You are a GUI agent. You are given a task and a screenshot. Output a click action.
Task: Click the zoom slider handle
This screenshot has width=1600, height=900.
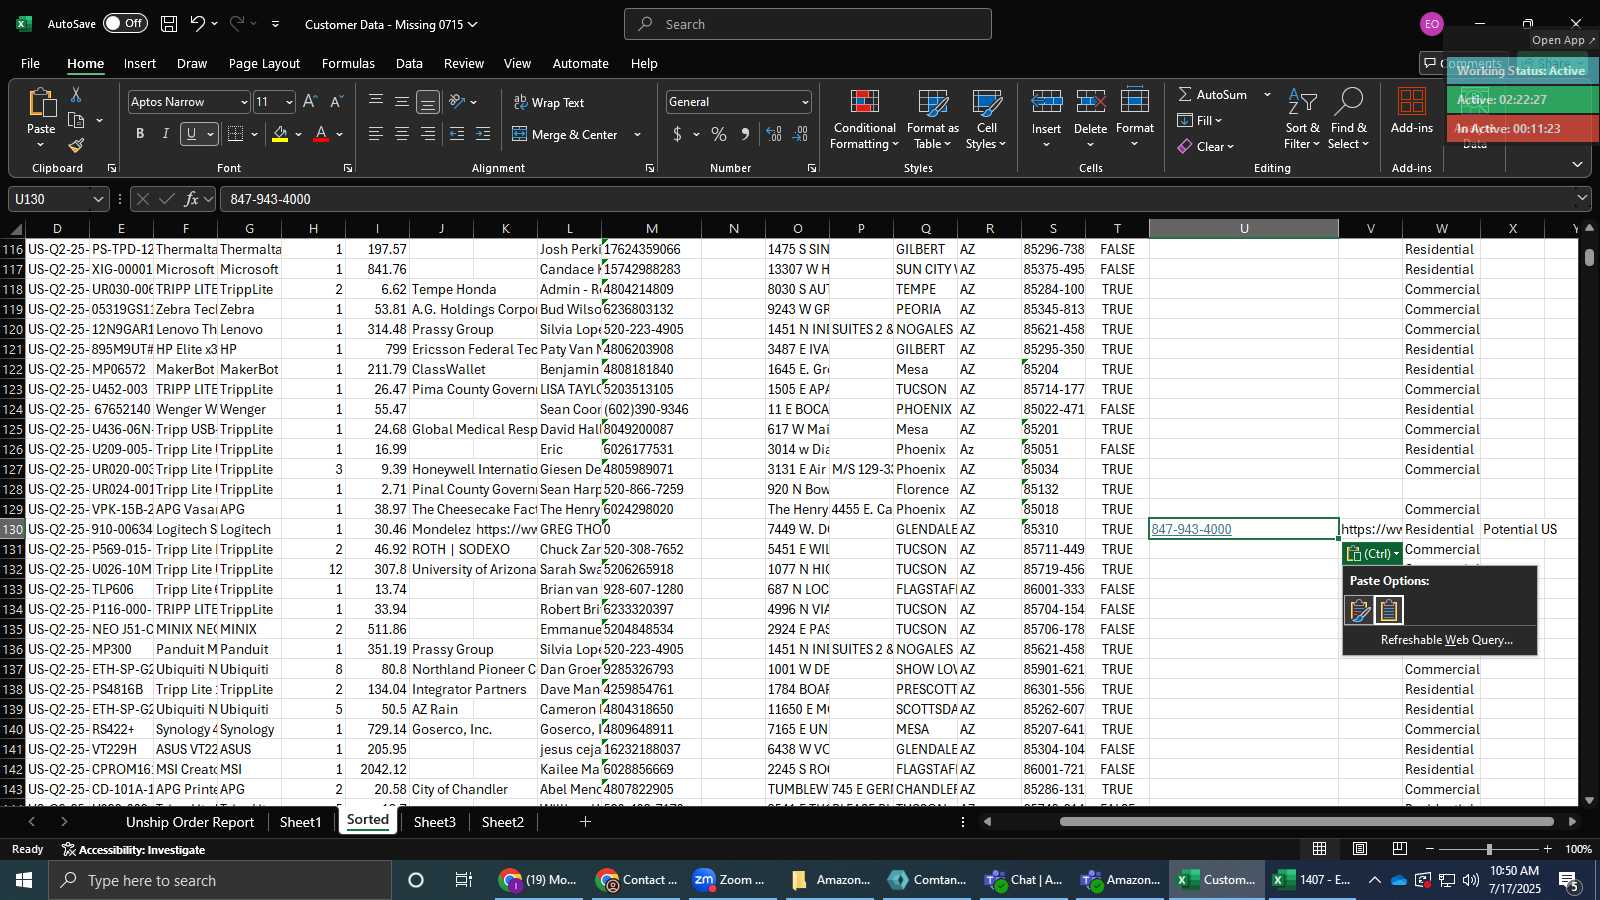(1489, 849)
